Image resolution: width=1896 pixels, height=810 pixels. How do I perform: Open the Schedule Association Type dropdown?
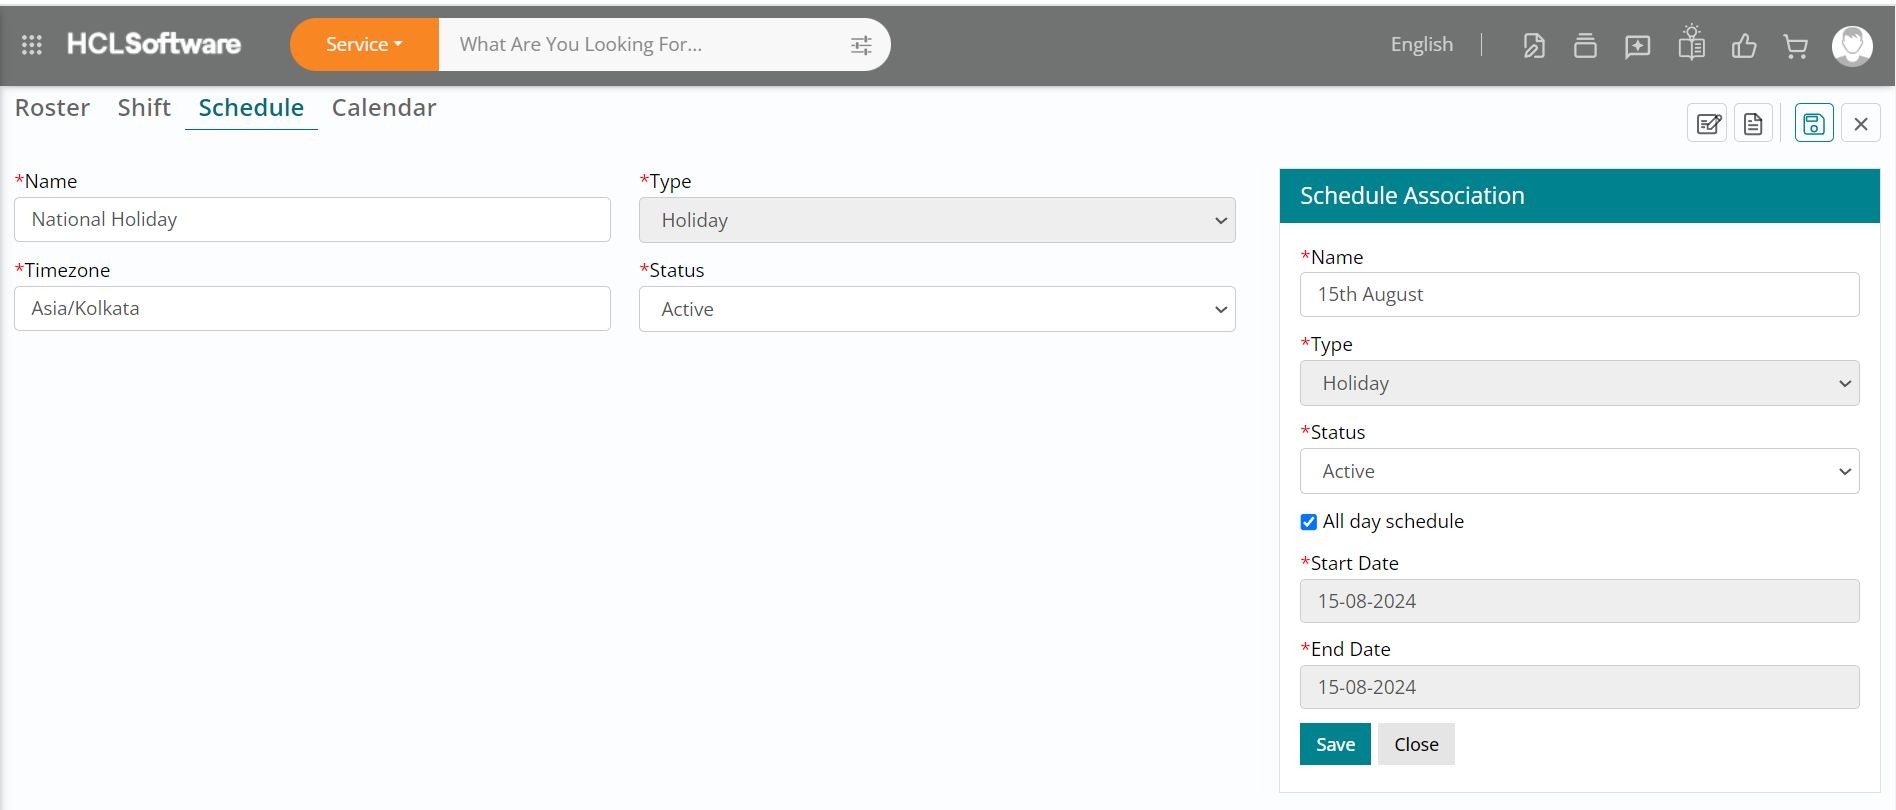1579,384
